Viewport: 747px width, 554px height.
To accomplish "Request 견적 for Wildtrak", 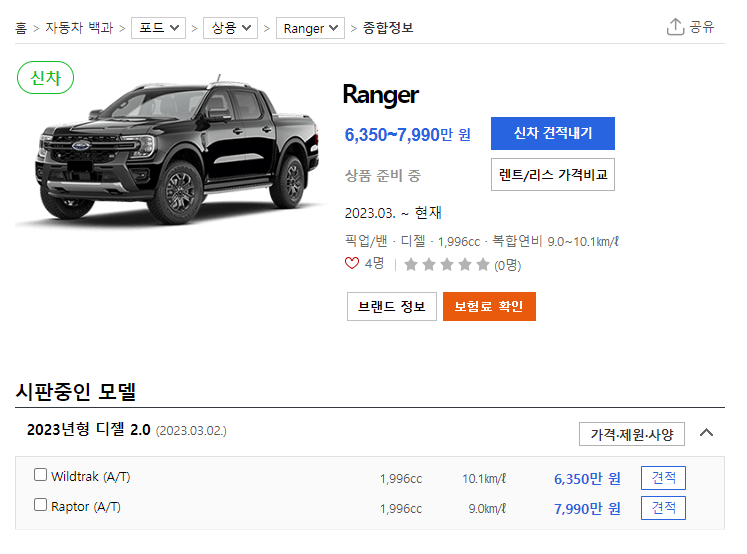I will (663, 478).
